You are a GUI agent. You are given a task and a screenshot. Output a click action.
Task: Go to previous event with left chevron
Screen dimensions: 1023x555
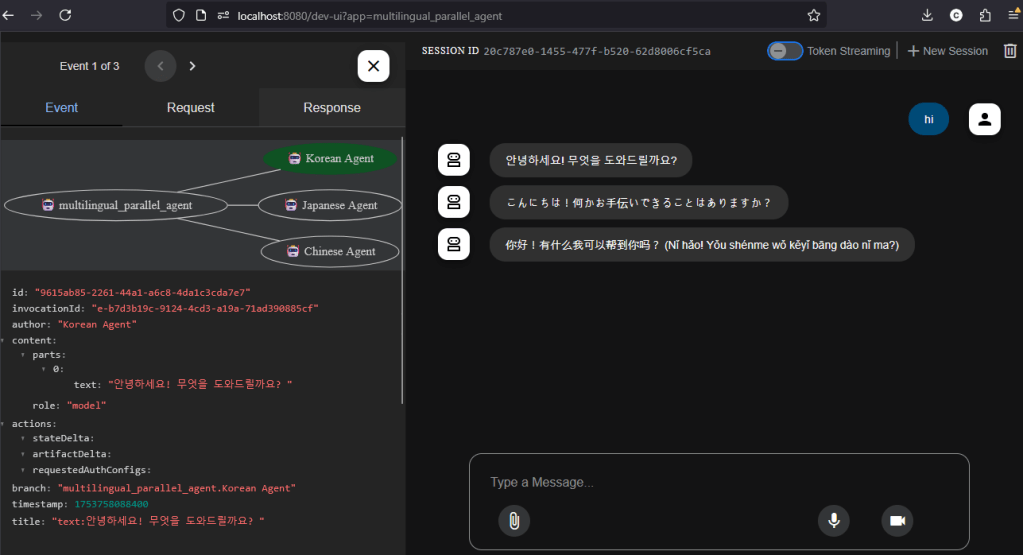point(160,66)
